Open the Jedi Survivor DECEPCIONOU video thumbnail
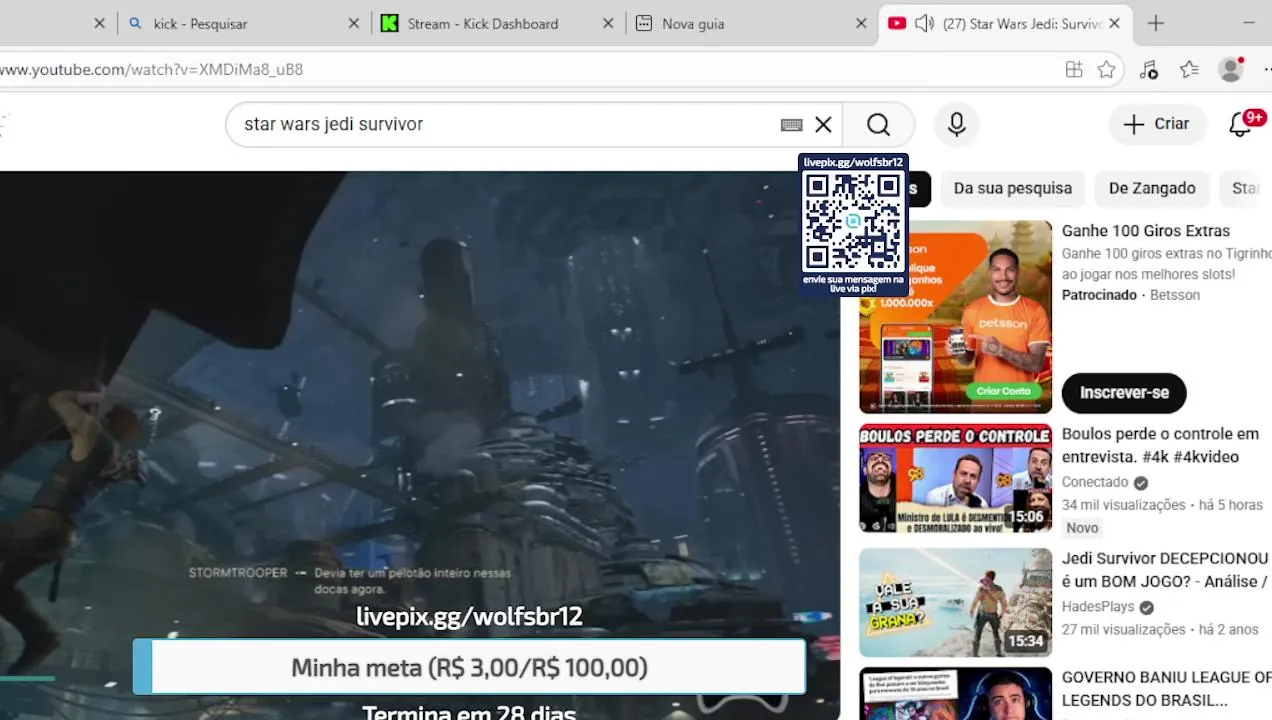This screenshot has width=1272, height=720. [955, 602]
